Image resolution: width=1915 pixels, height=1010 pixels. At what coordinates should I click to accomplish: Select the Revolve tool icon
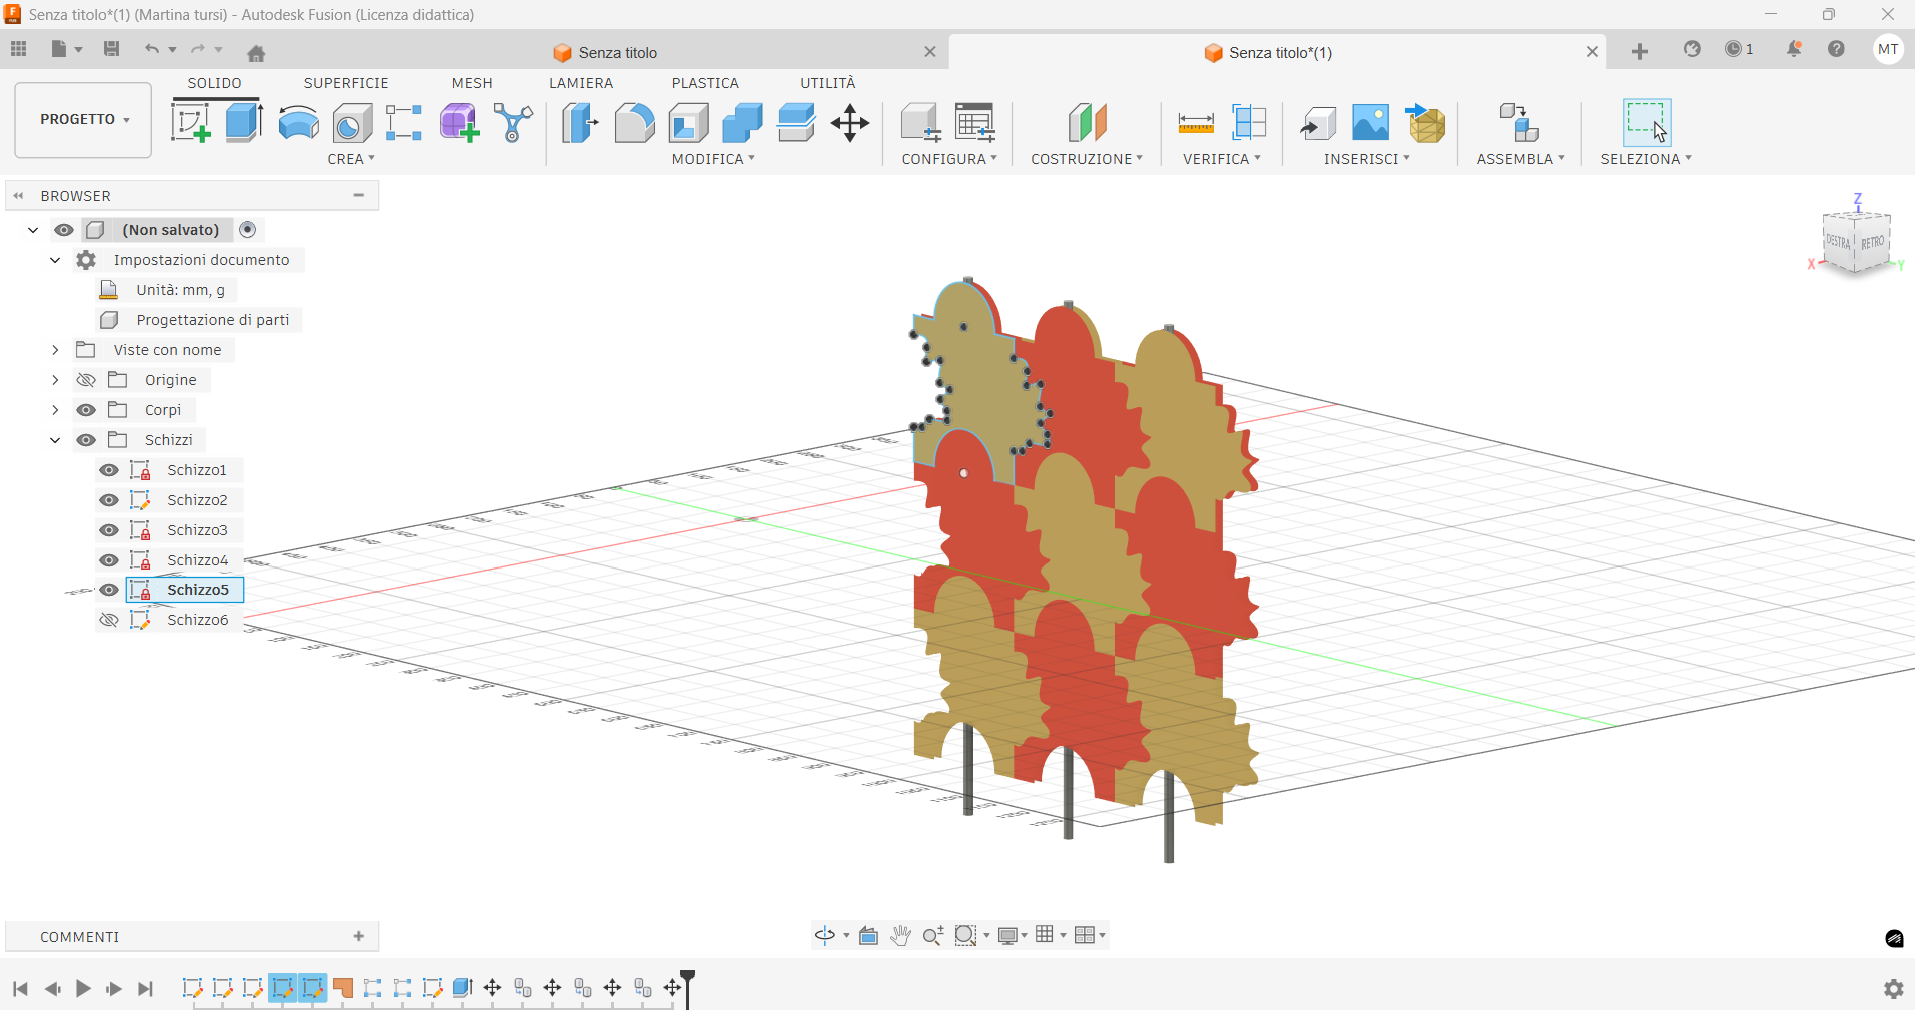tap(298, 123)
